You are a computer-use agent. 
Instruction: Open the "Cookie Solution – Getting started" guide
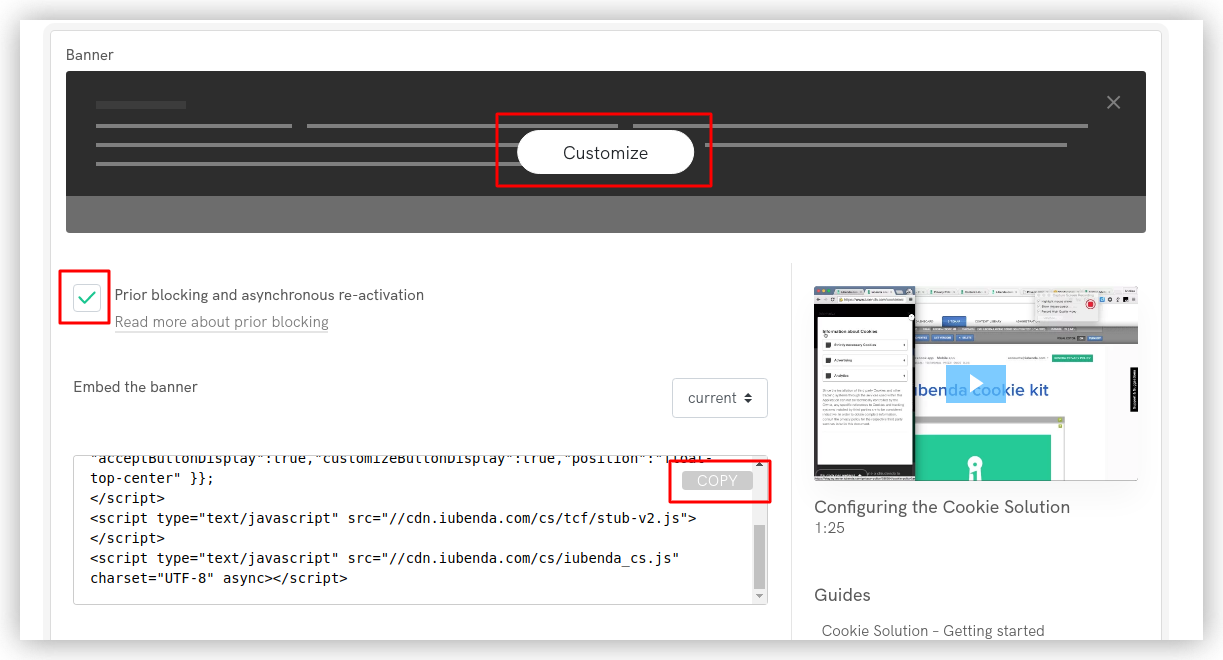pyautogui.click(x=933, y=630)
